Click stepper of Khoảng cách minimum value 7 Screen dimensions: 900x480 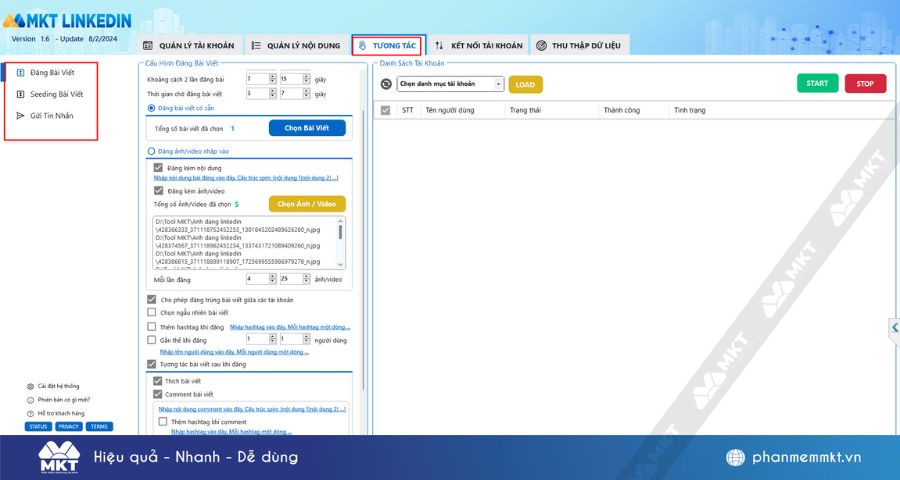point(273,79)
